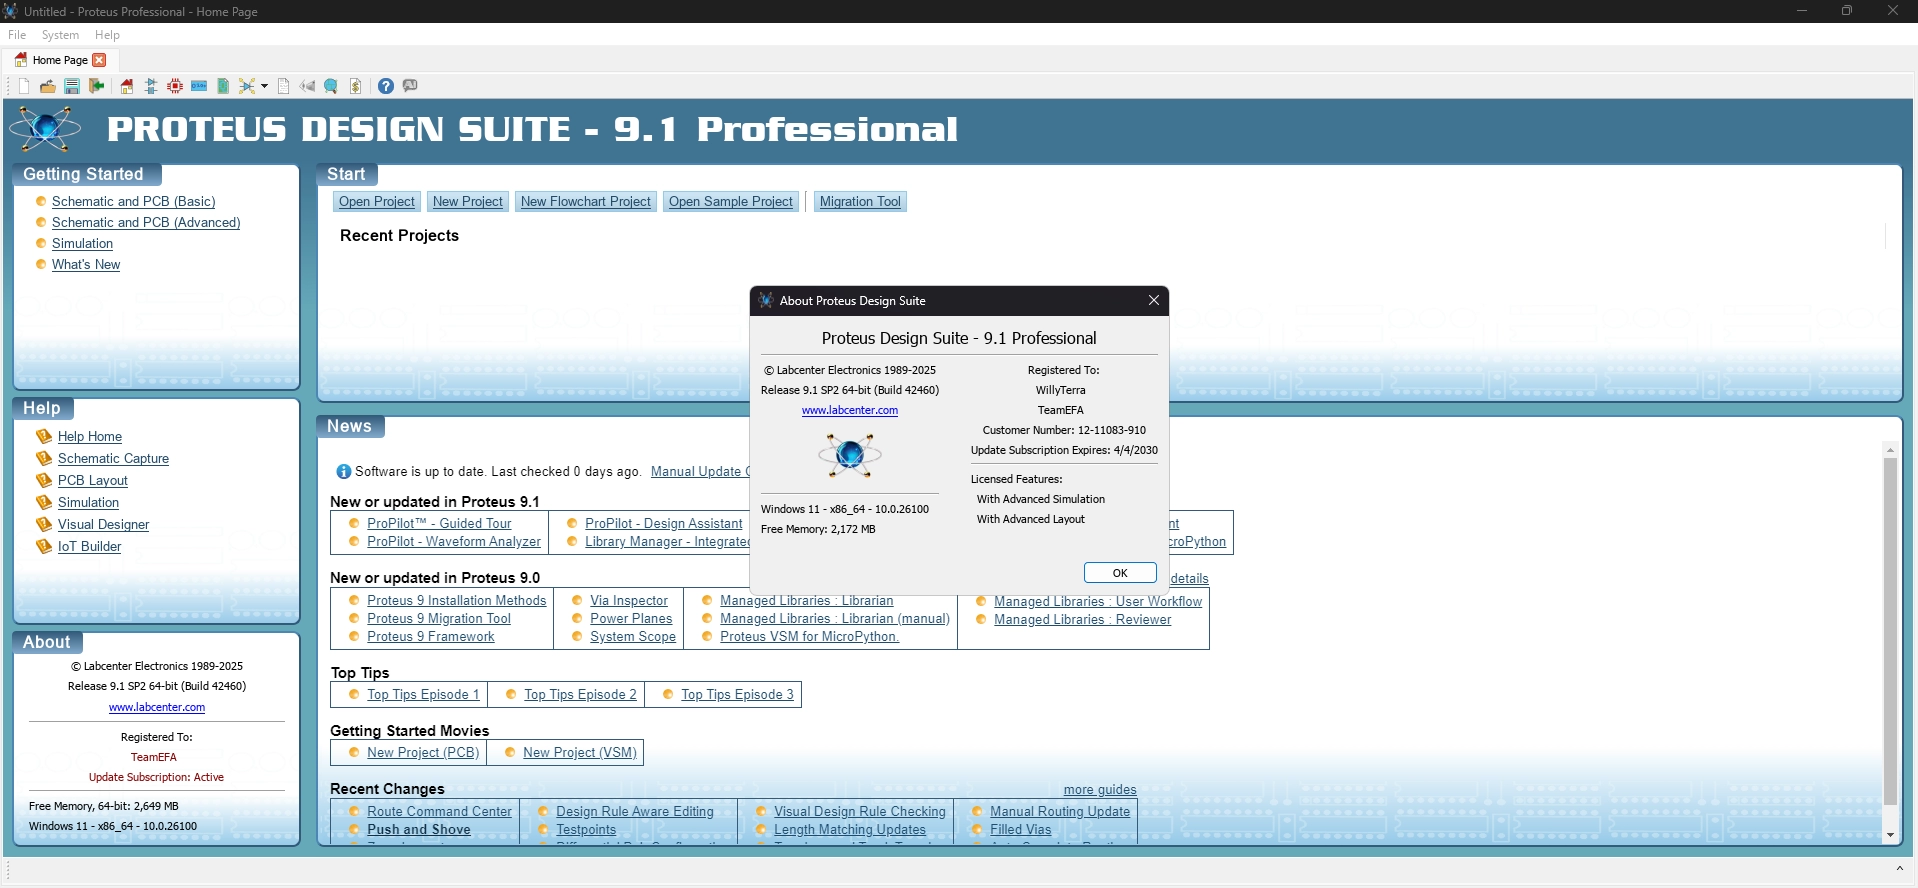Click the Design Explorer network toolbar icon

pos(246,86)
